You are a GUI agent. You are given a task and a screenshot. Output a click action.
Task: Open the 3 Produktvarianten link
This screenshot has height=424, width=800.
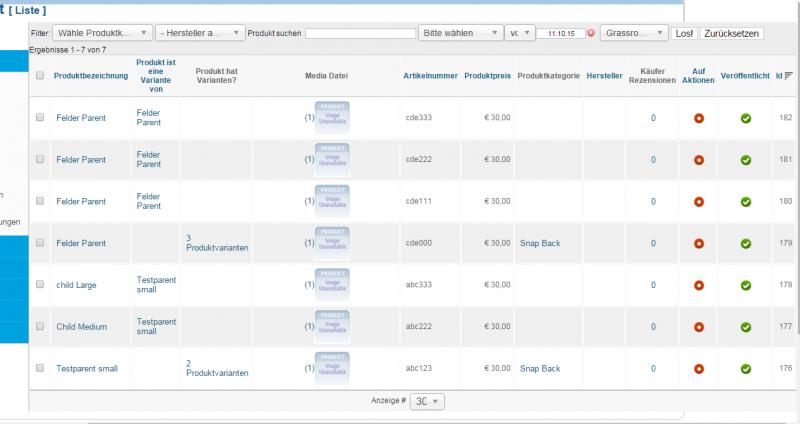(216, 243)
